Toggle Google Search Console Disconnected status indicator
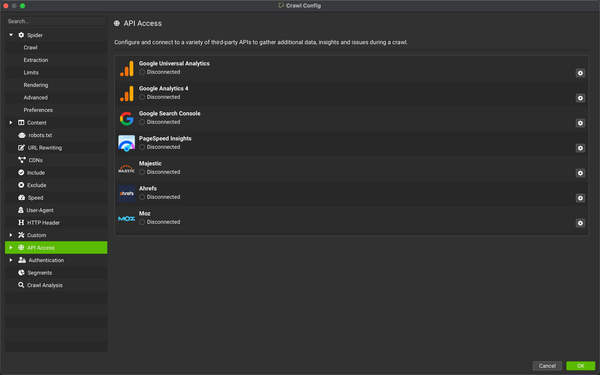Image resolution: width=600 pixels, height=375 pixels. click(142, 122)
